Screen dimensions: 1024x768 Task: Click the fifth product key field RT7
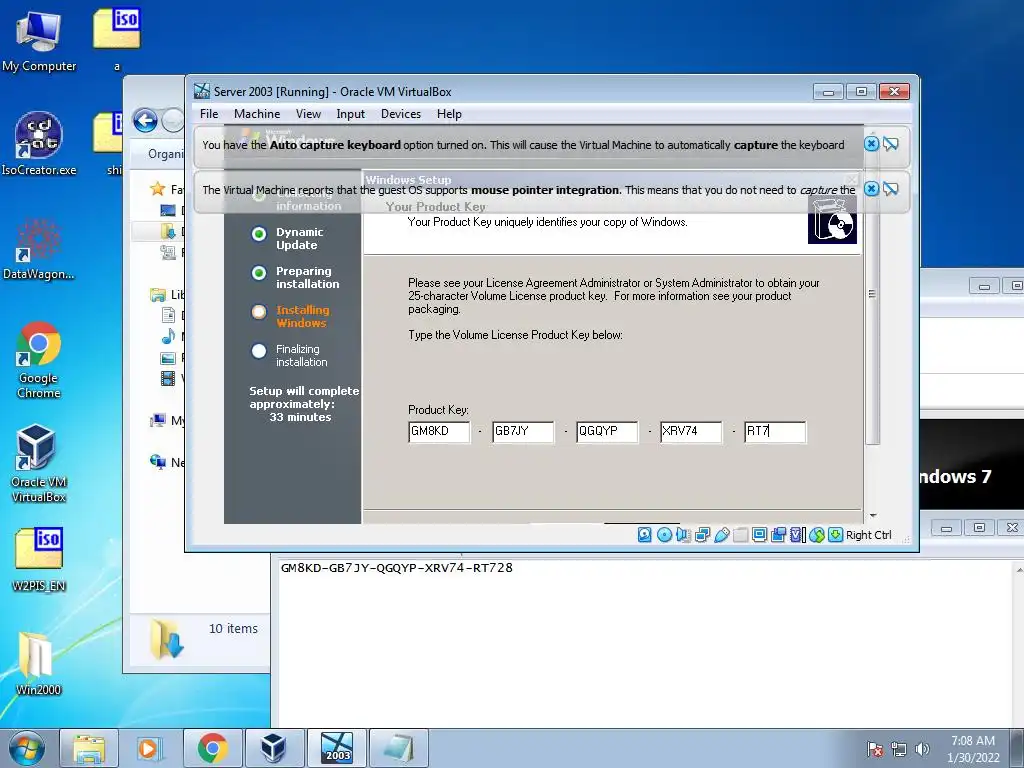(x=775, y=432)
